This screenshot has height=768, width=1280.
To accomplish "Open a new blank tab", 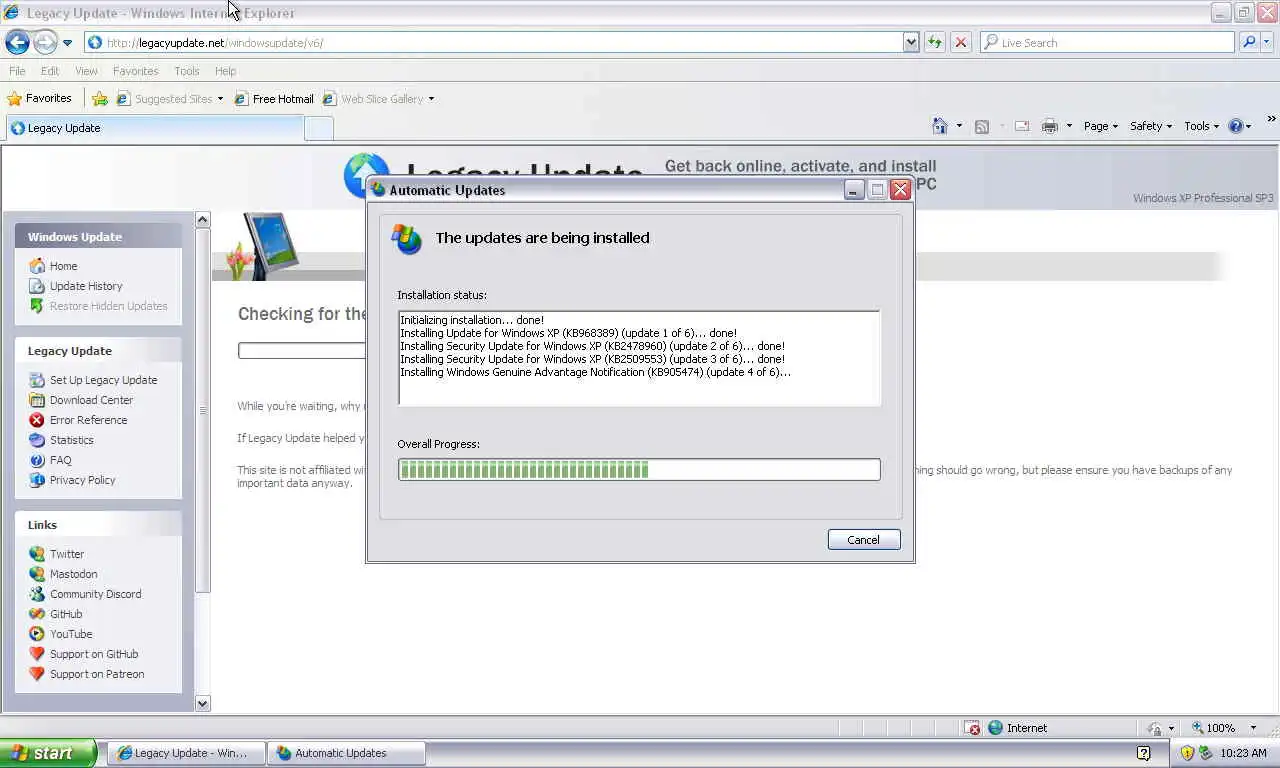I will (318, 128).
